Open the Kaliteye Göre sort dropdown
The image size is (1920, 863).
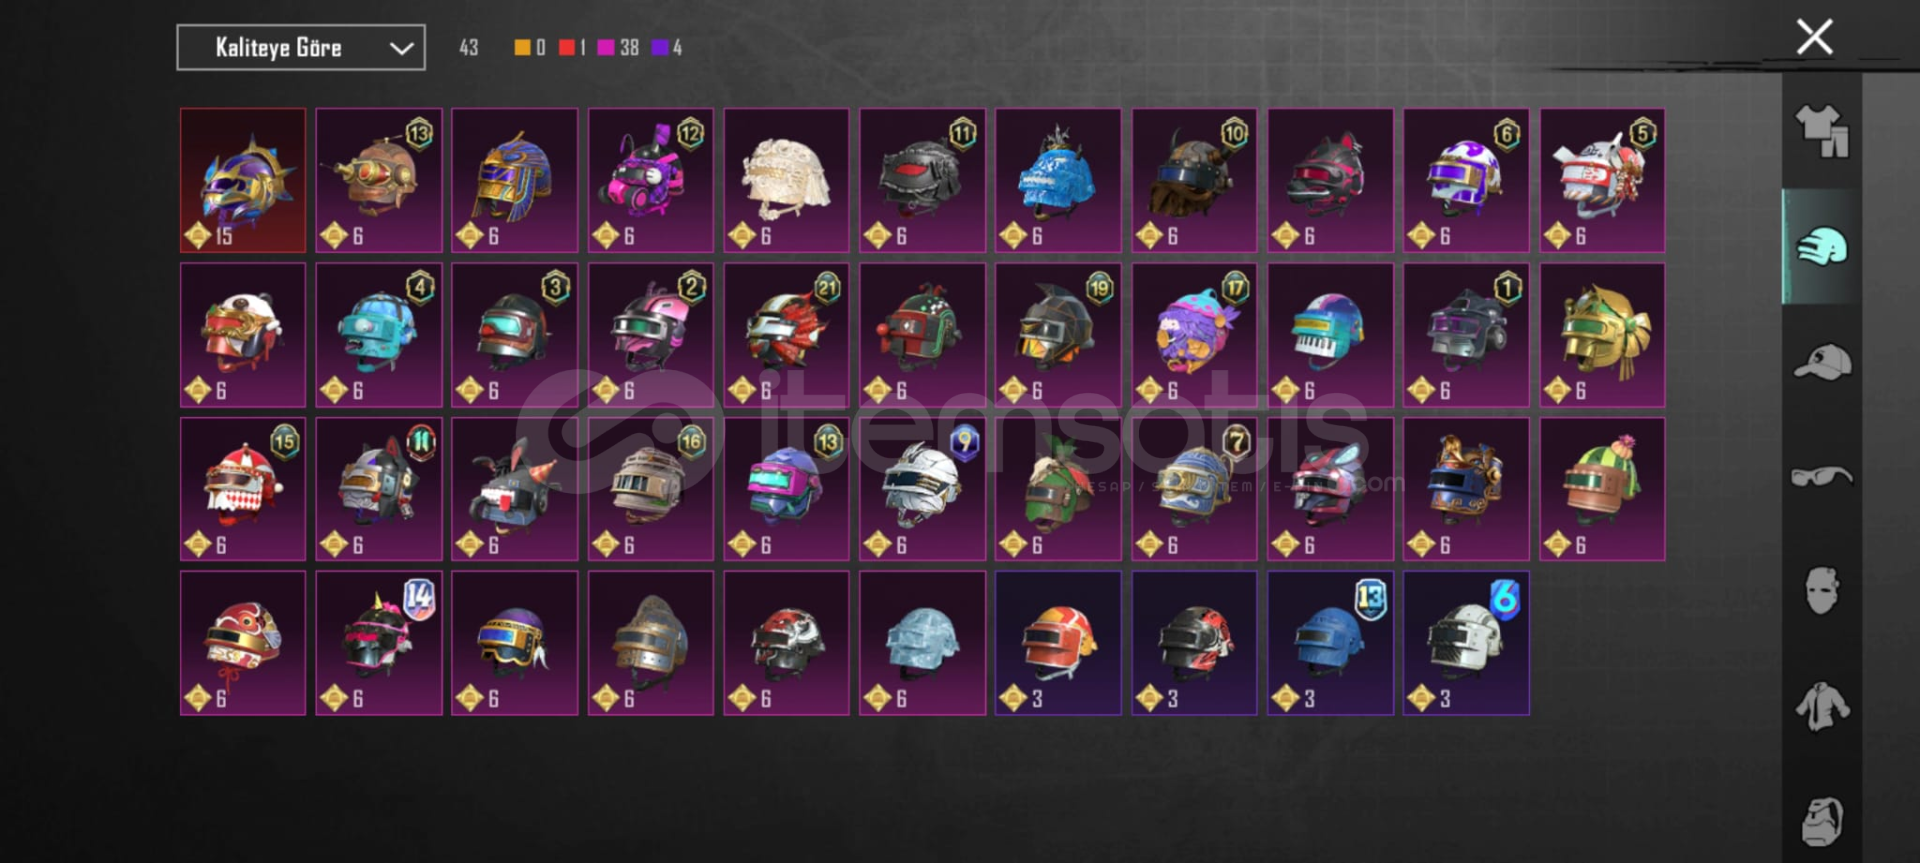pyautogui.click(x=301, y=47)
